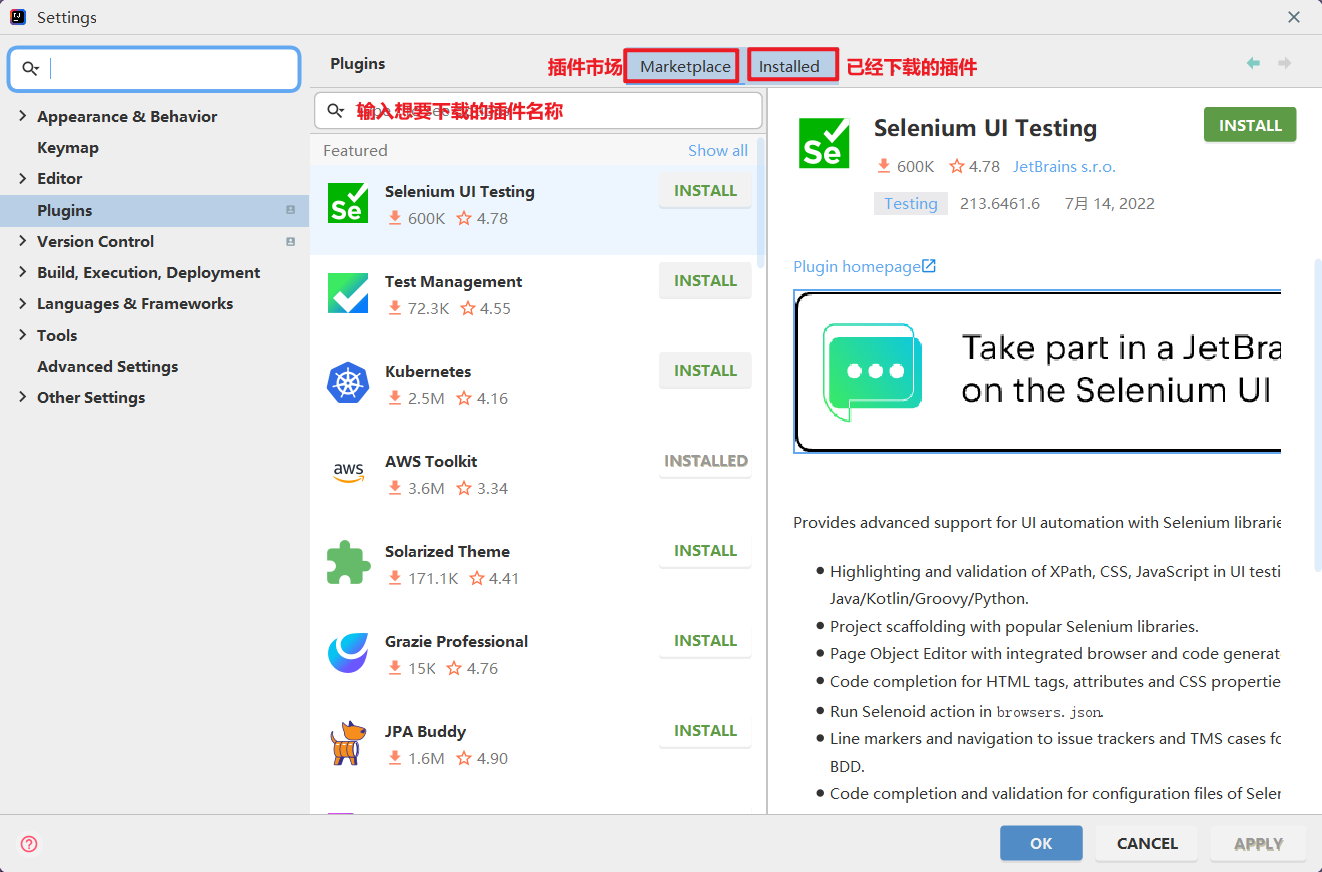Click the Kubernetes wheel icon
The image size is (1322, 872).
(348, 383)
